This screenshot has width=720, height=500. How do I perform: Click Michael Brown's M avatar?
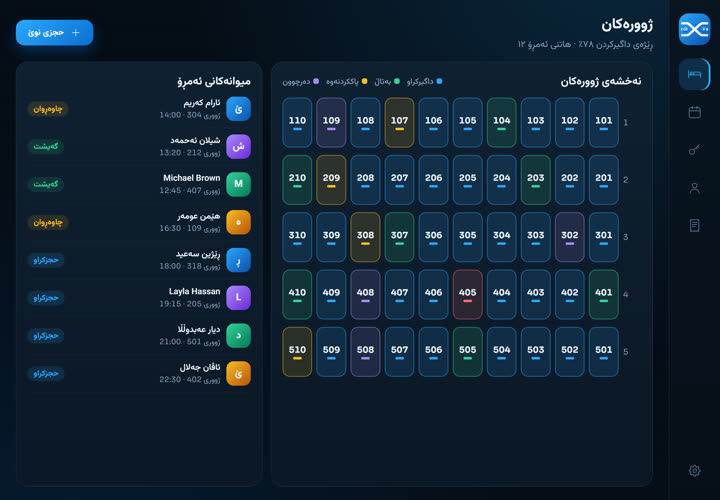tap(238, 184)
